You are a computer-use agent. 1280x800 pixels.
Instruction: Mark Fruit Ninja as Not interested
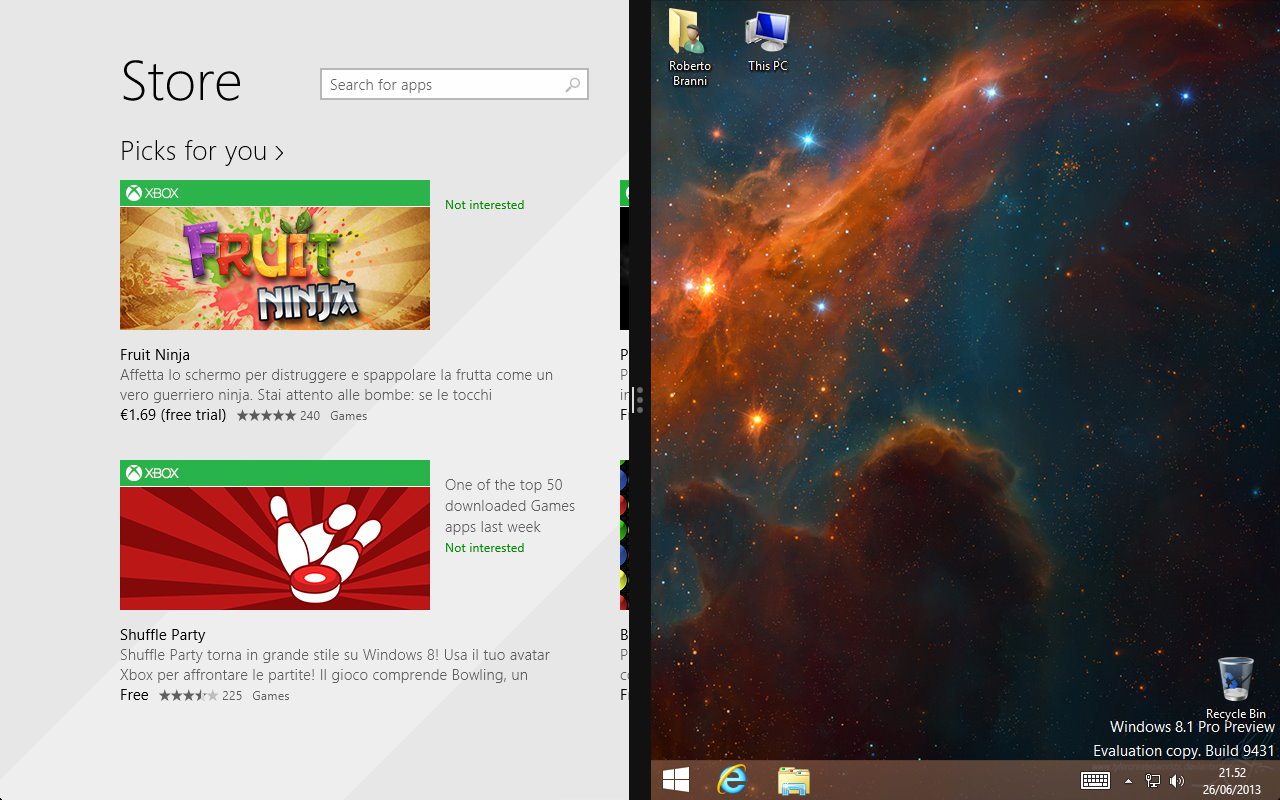click(484, 205)
